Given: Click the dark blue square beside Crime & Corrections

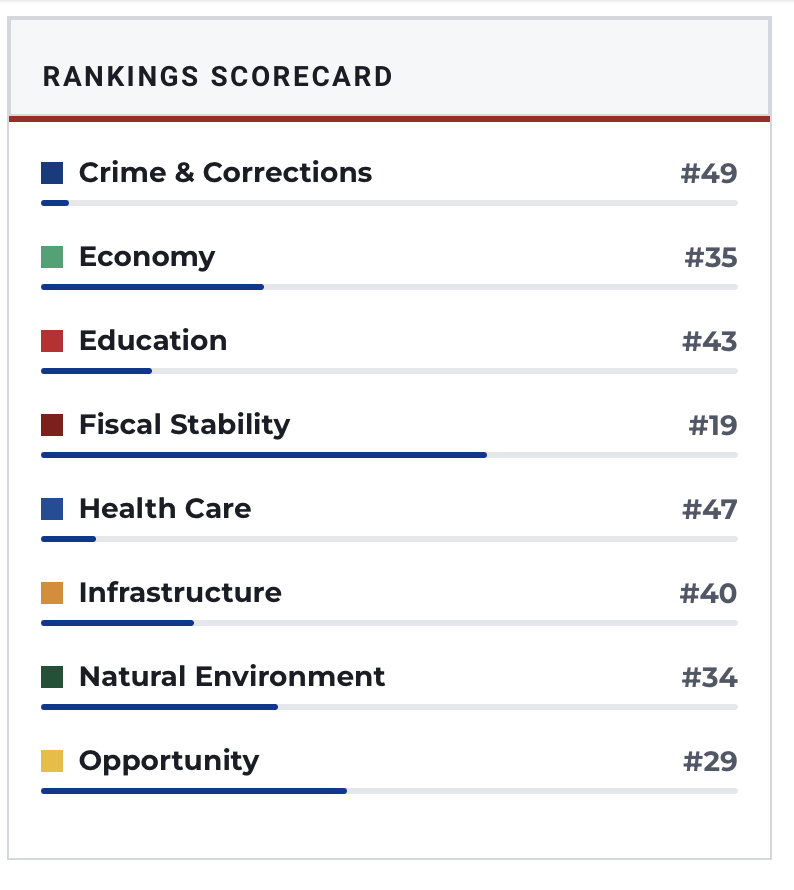Looking at the screenshot, I should (52, 173).
